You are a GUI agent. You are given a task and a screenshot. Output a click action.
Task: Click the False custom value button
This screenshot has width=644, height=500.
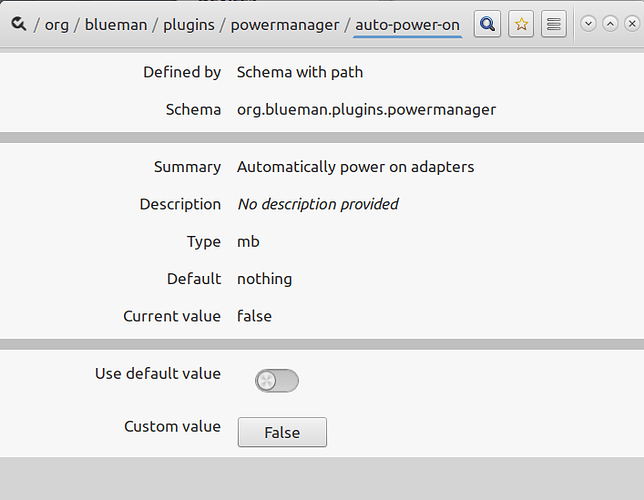pos(282,432)
